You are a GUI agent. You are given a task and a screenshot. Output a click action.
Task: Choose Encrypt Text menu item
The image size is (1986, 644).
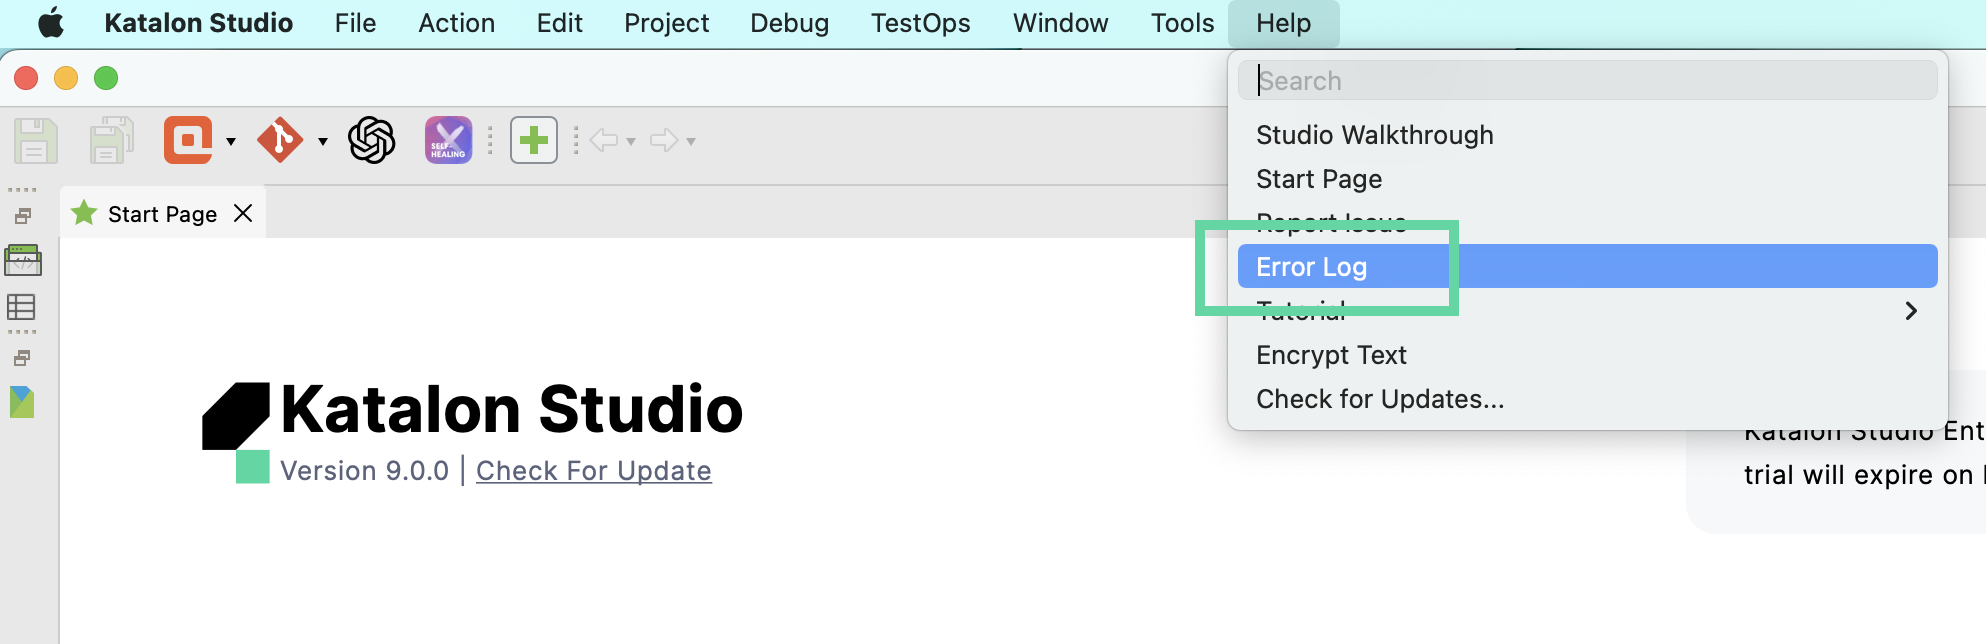1331,355
